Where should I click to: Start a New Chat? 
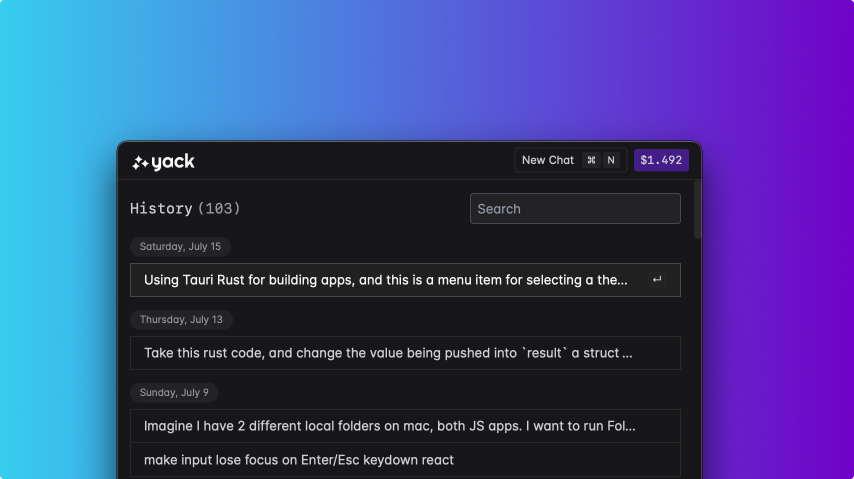point(571,160)
